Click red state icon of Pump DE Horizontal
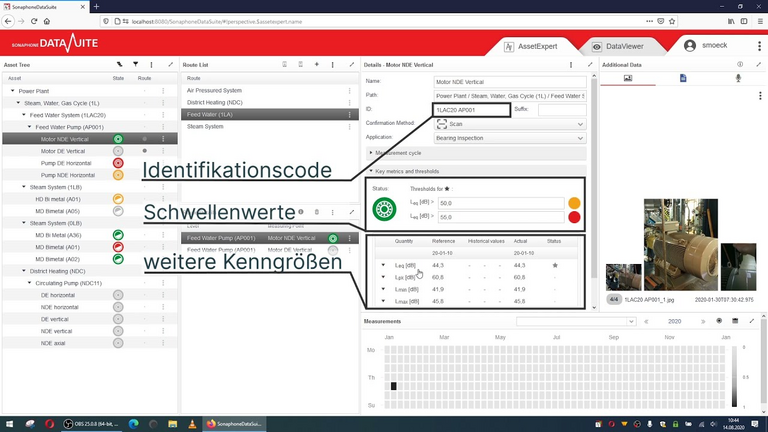 click(x=118, y=163)
